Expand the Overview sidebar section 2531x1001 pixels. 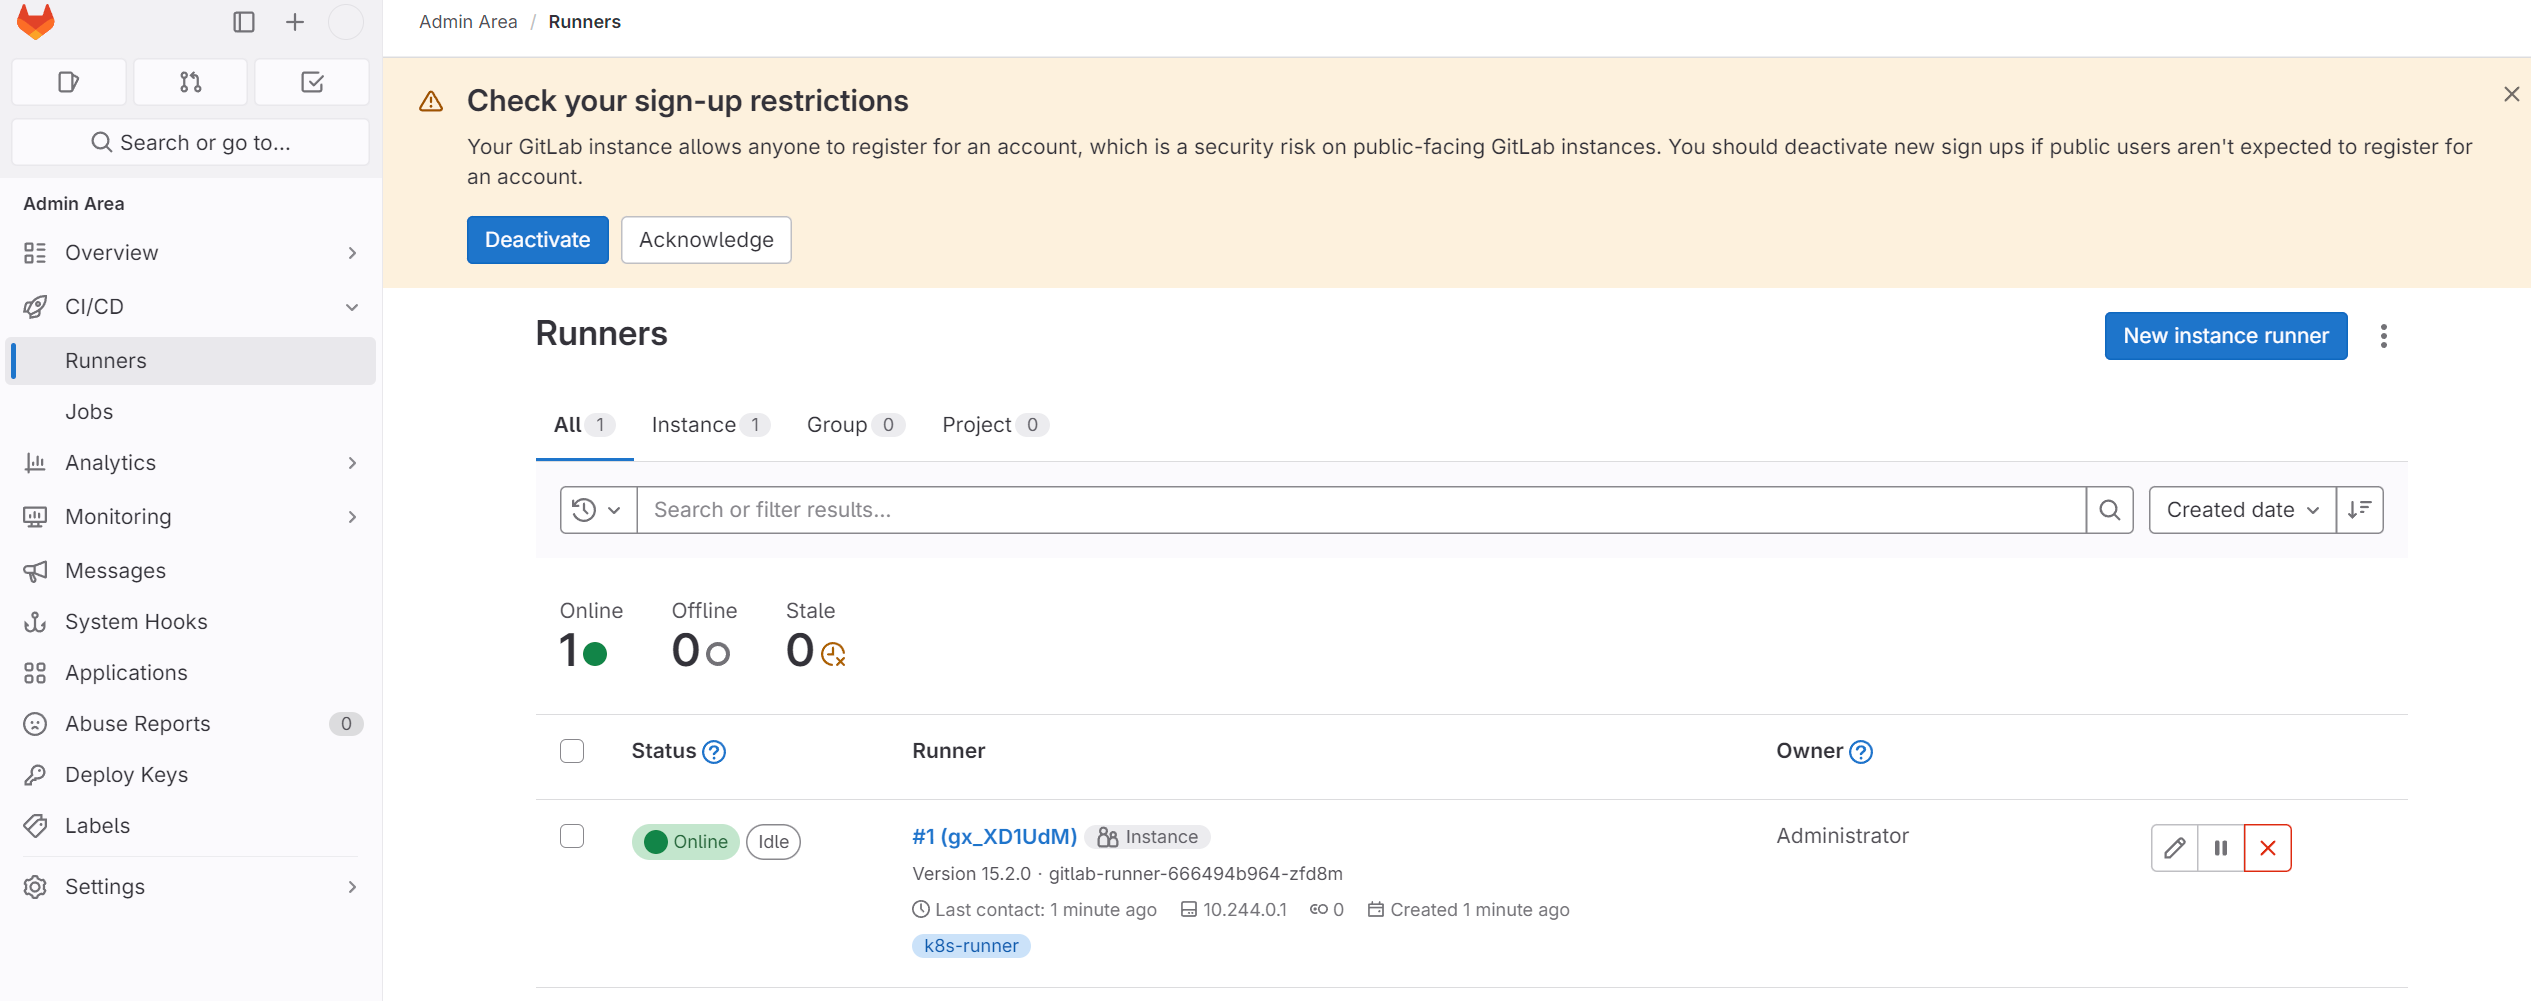(x=190, y=253)
